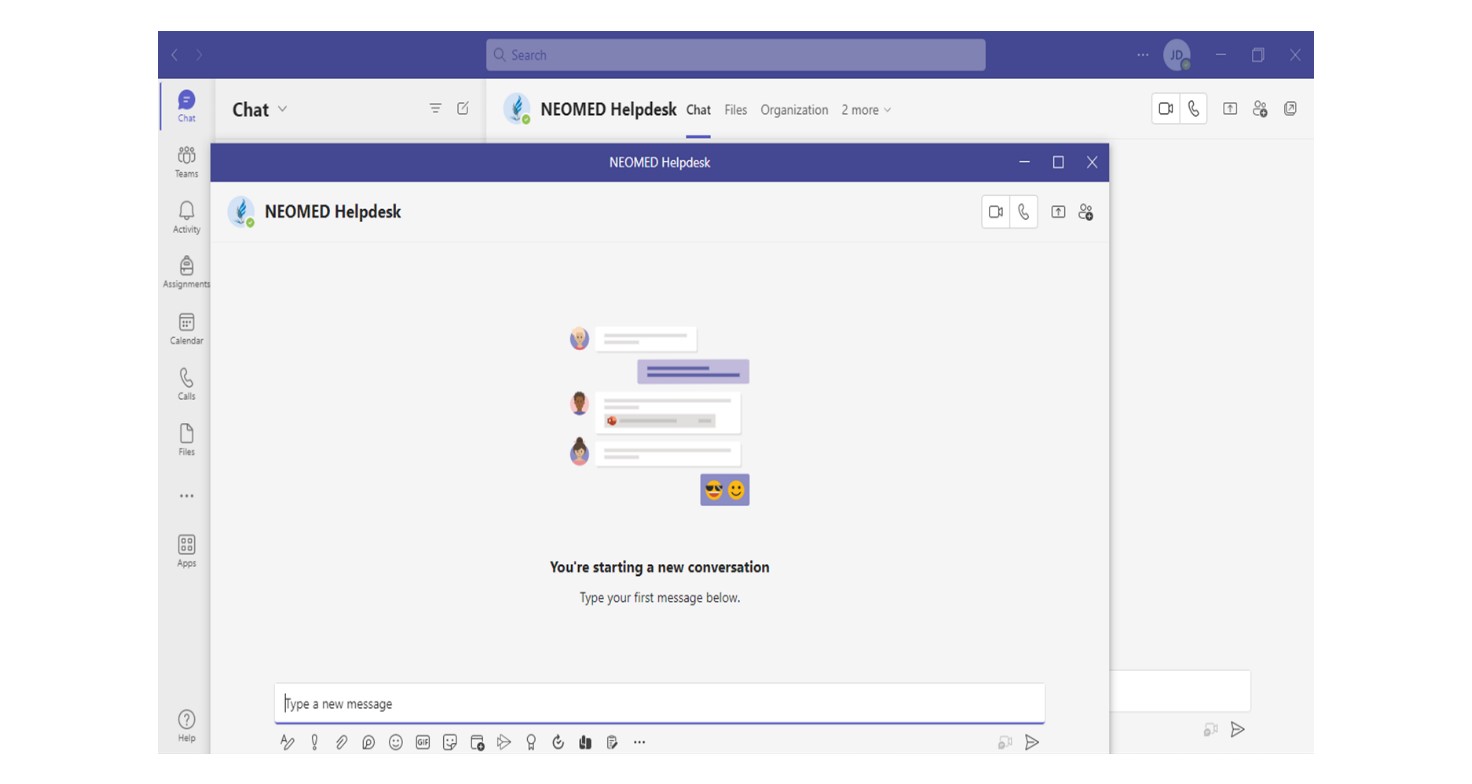Click the attach file paperclip icon

[x=341, y=742]
